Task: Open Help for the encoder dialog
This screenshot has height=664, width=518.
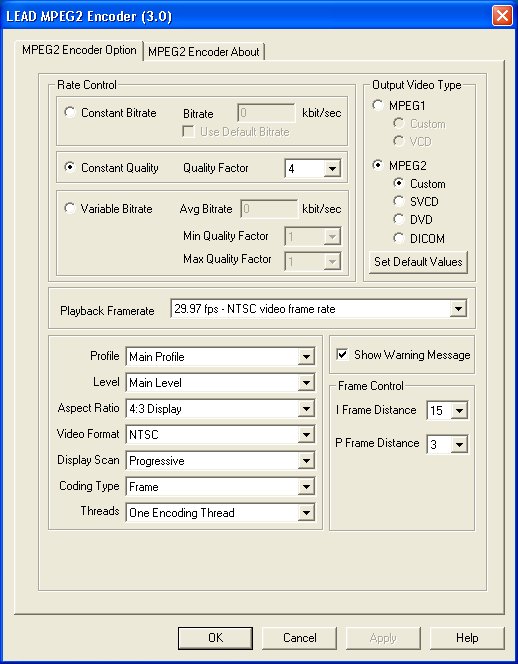Action: click(467, 638)
